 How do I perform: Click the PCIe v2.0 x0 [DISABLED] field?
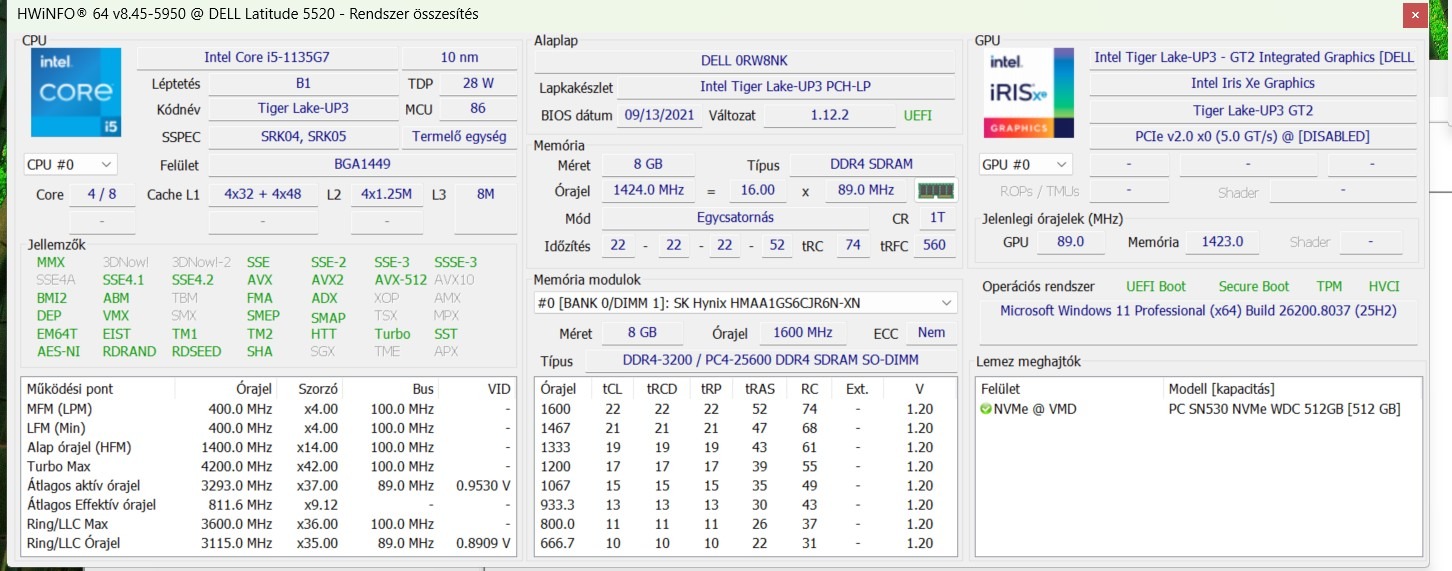(x=1253, y=136)
